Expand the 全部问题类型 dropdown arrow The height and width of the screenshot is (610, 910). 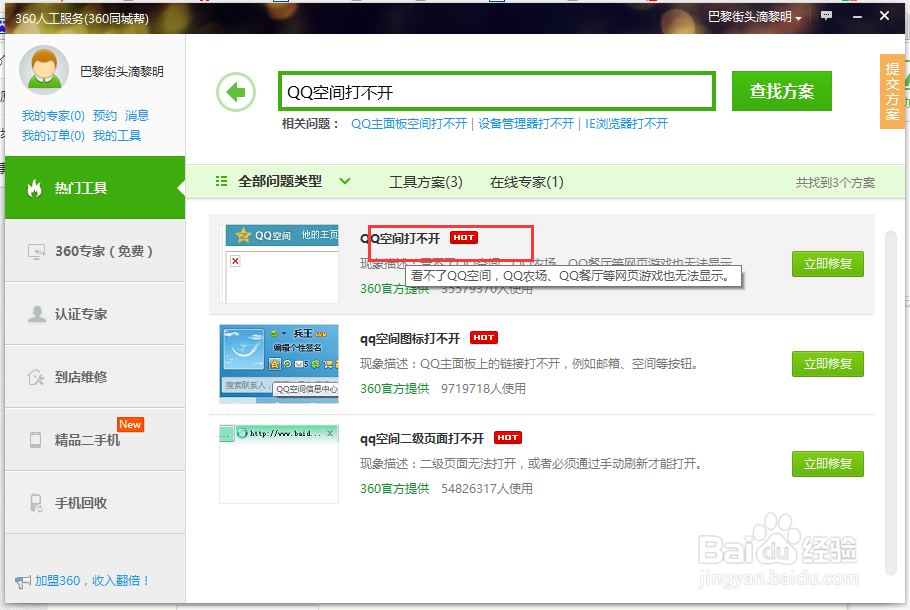[345, 181]
